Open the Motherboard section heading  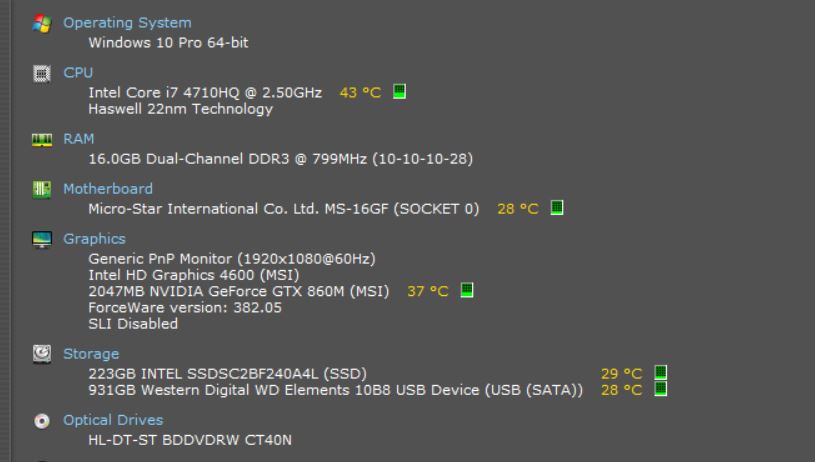click(x=108, y=189)
